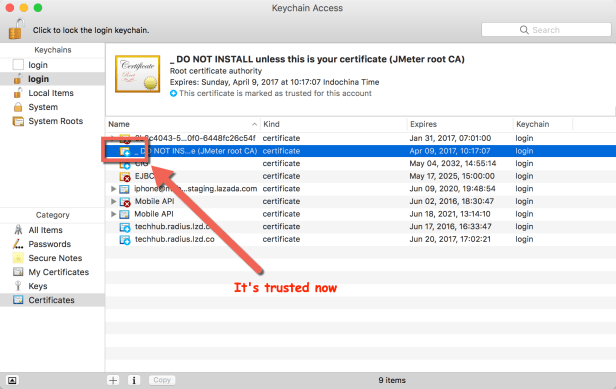This screenshot has height=389, width=616.
Task: Click the info (i) button at bottom
Action: (x=134, y=380)
